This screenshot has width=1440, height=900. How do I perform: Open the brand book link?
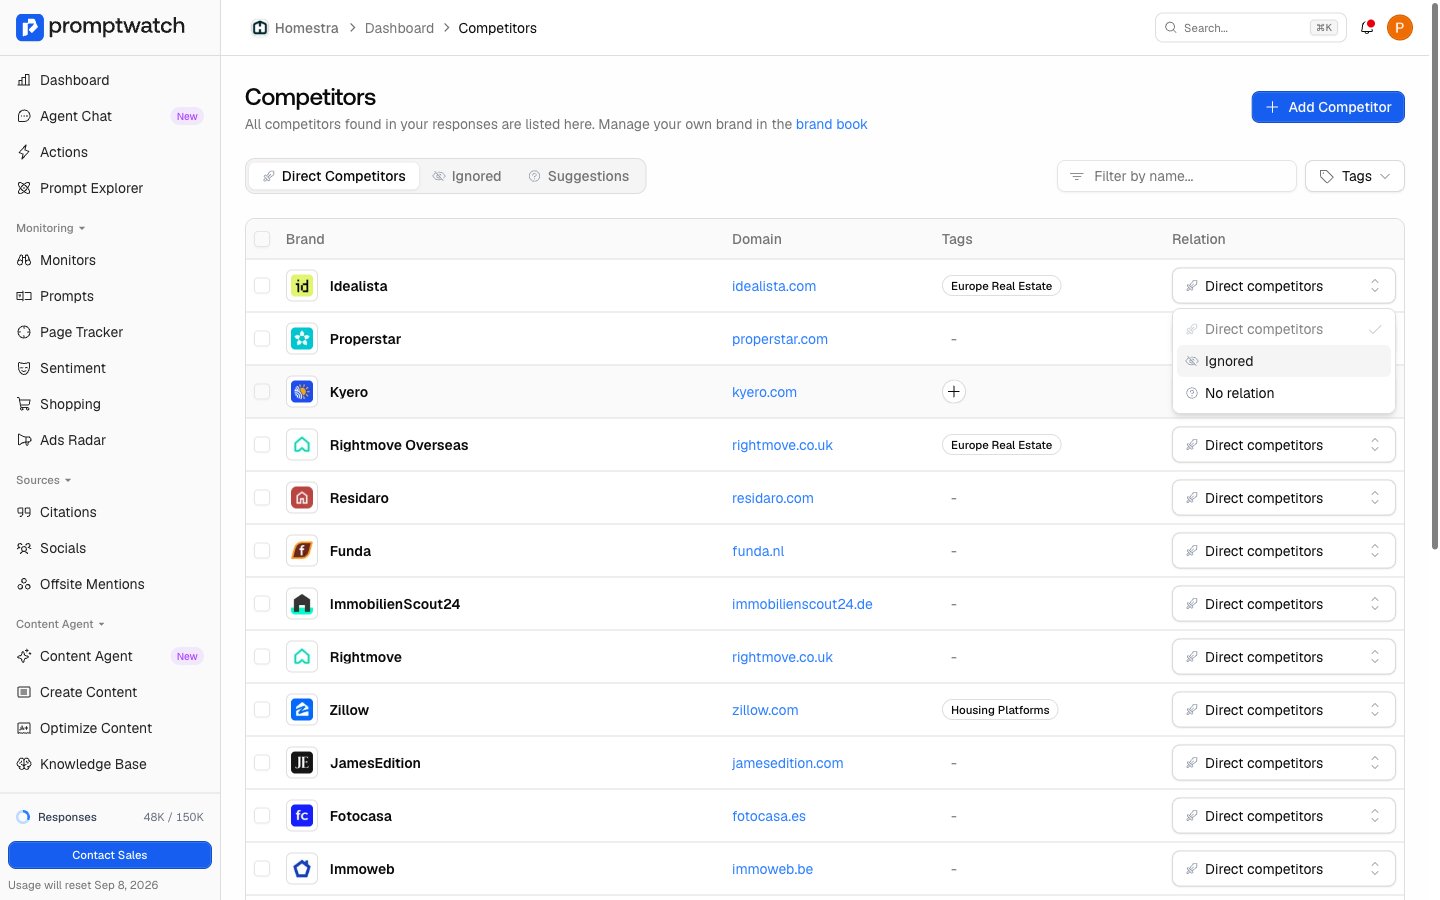pyautogui.click(x=831, y=124)
